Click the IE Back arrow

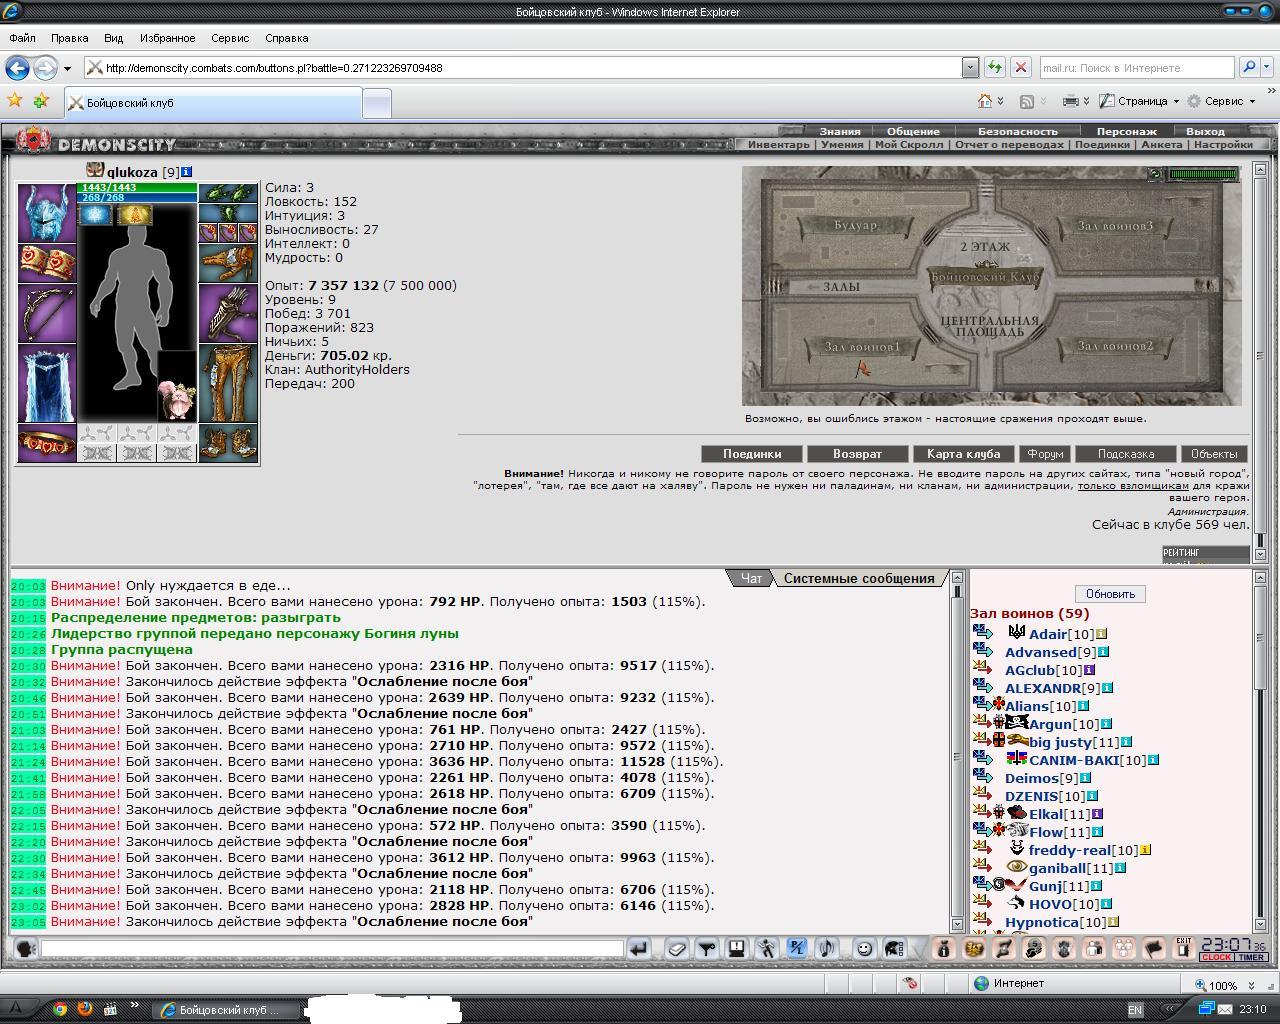17,68
